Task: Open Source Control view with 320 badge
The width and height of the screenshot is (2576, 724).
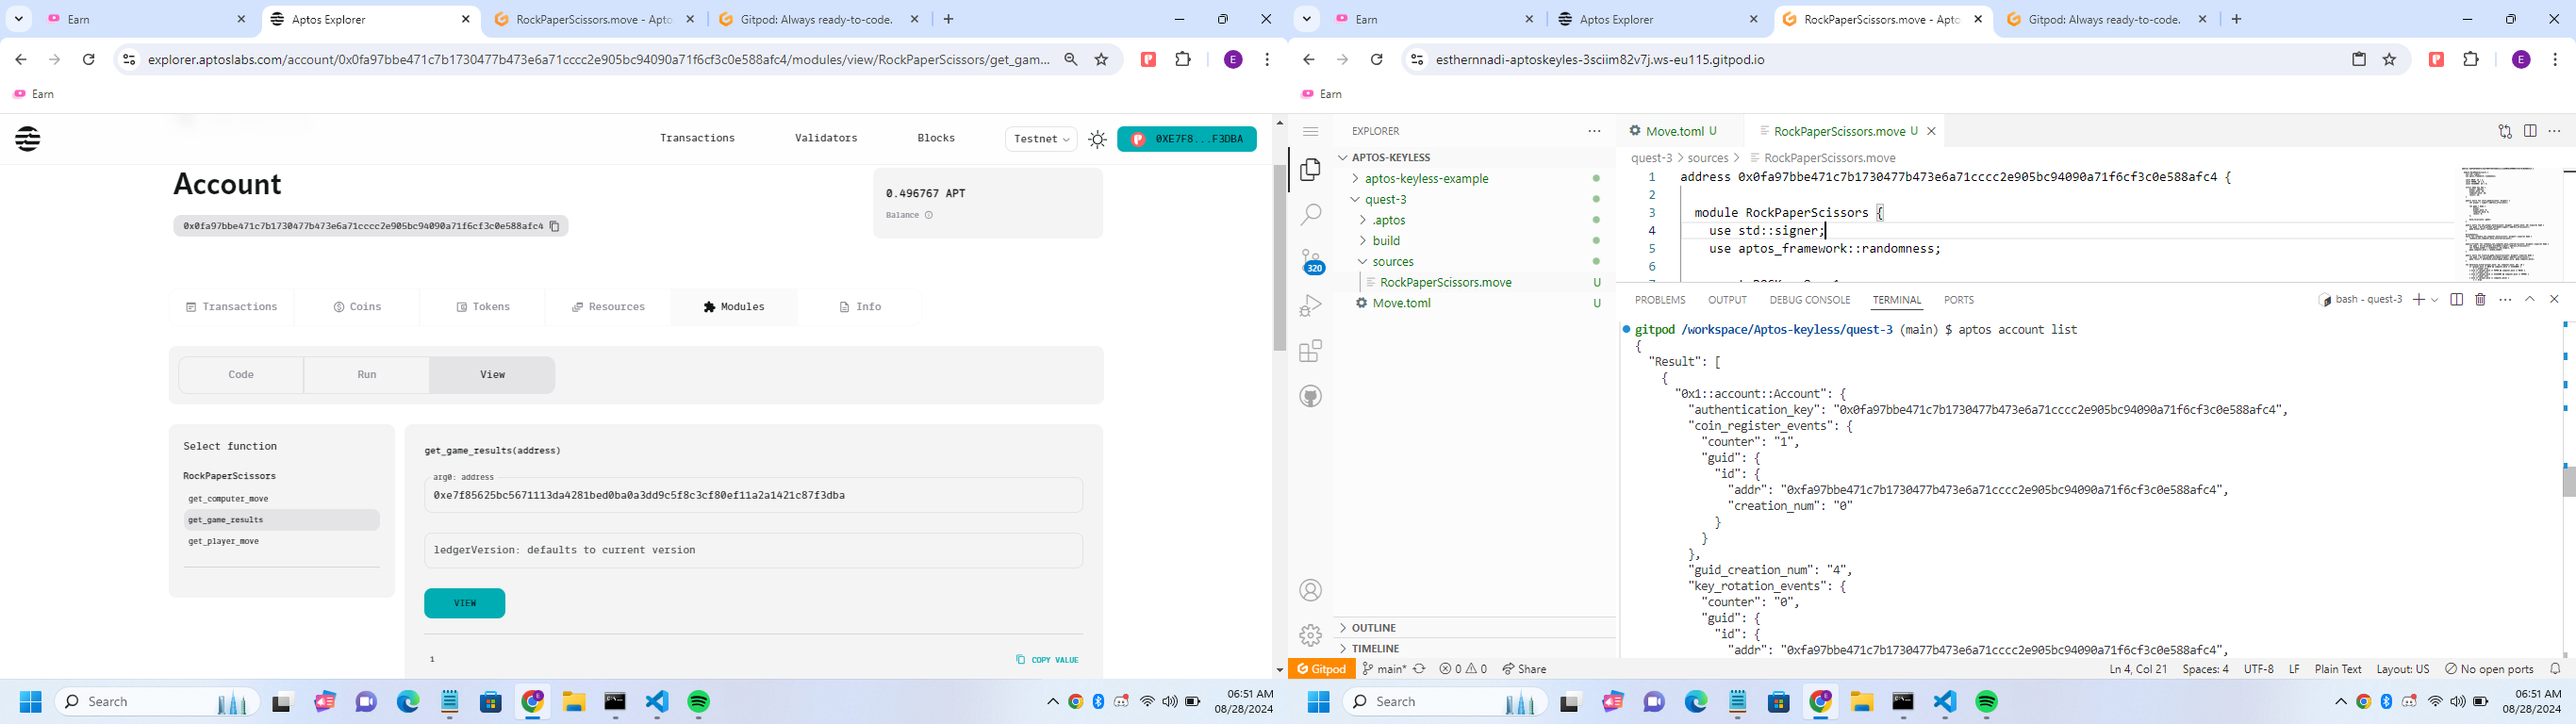Action: click(x=1311, y=261)
